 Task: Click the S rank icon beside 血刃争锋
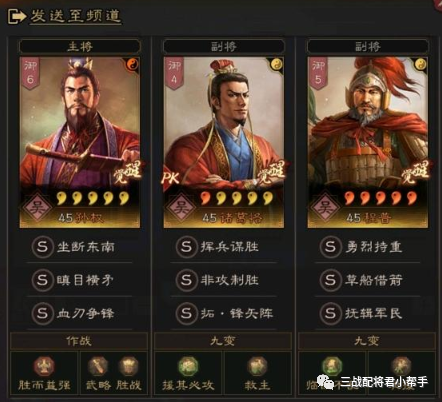pos(43,313)
